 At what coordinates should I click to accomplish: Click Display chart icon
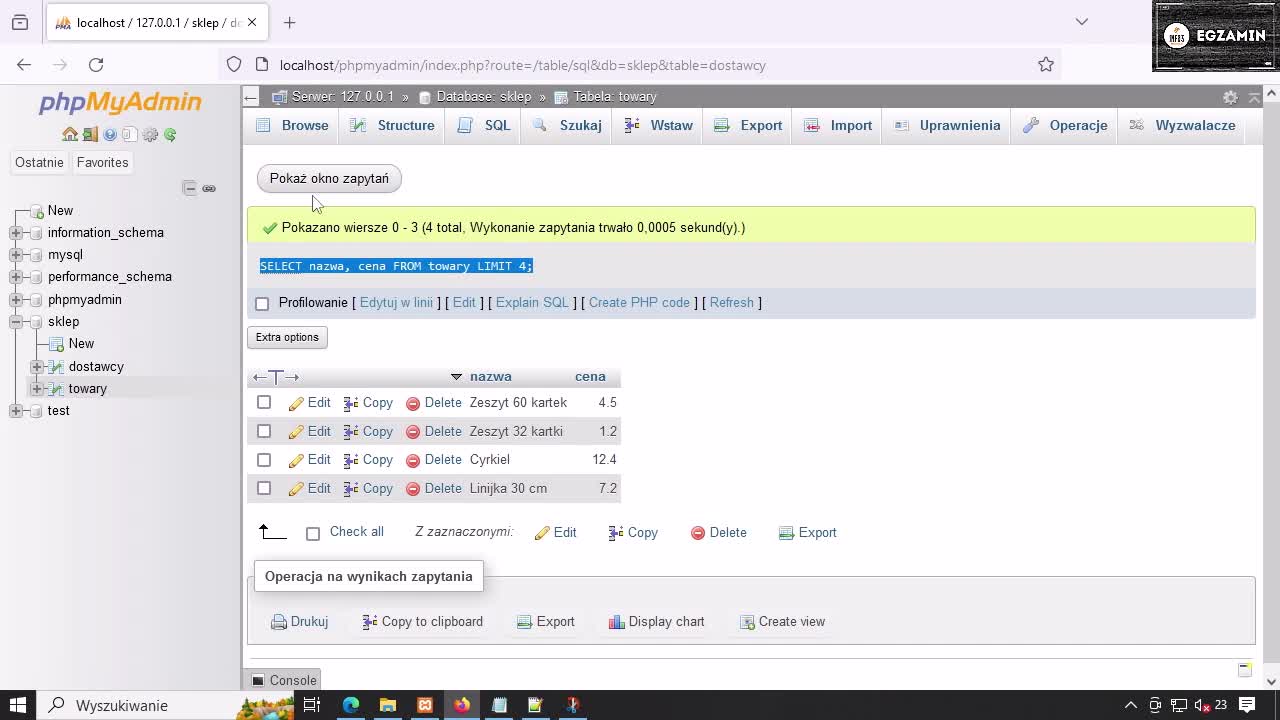pyautogui.click(x=617, y=622)
